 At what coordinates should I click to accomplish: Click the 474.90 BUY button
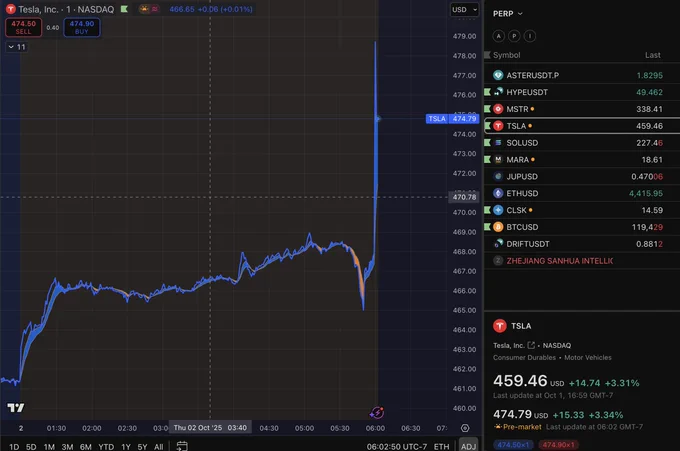tap(82, 27)
